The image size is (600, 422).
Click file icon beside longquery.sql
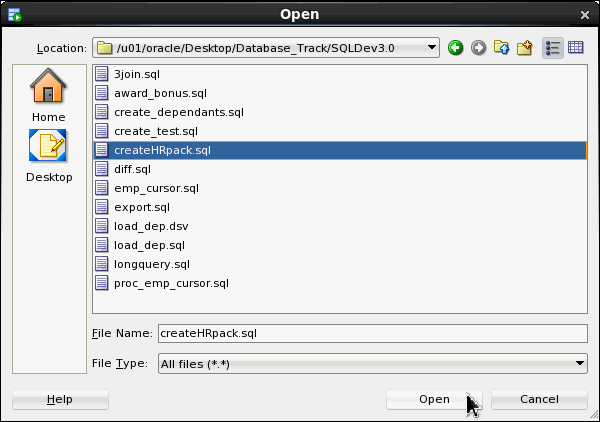[101, 264]
